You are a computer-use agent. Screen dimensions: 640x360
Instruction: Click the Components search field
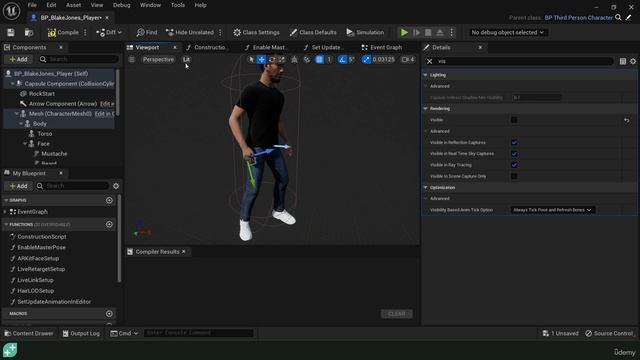78,60
